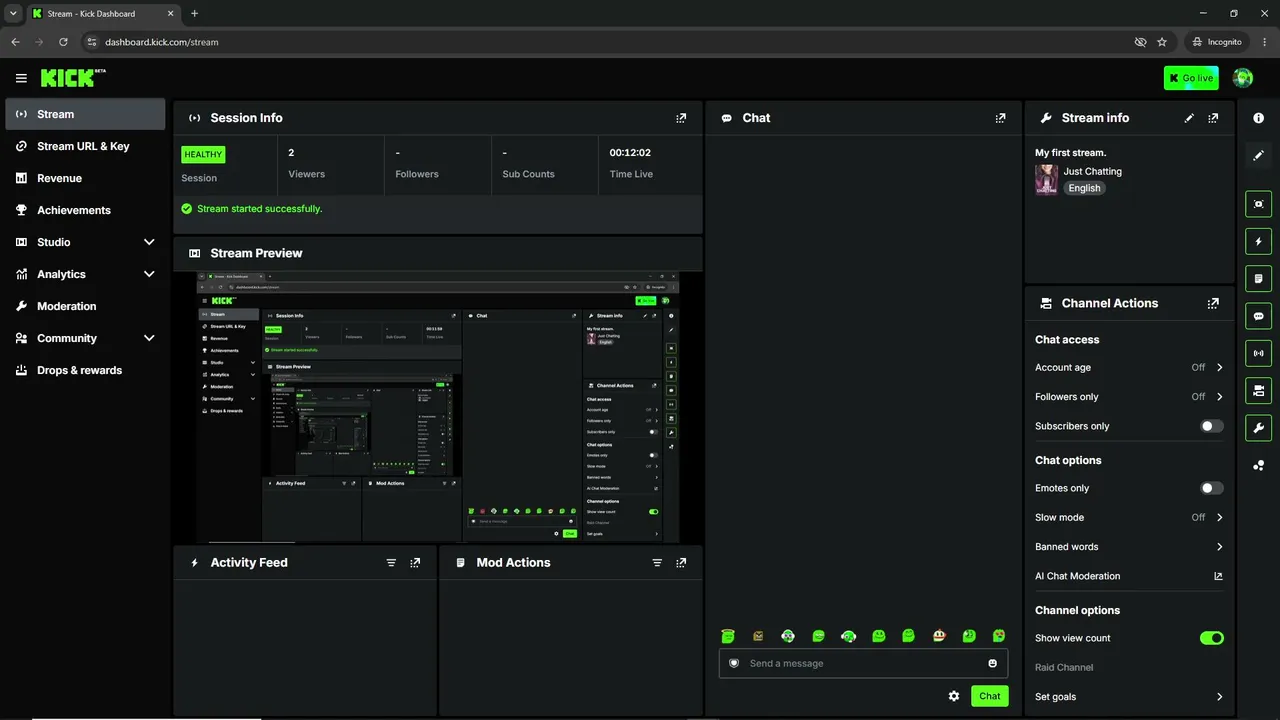
Task: Pop out the Chat panel
Action: pyautogui.click(x=1000, y=118)
